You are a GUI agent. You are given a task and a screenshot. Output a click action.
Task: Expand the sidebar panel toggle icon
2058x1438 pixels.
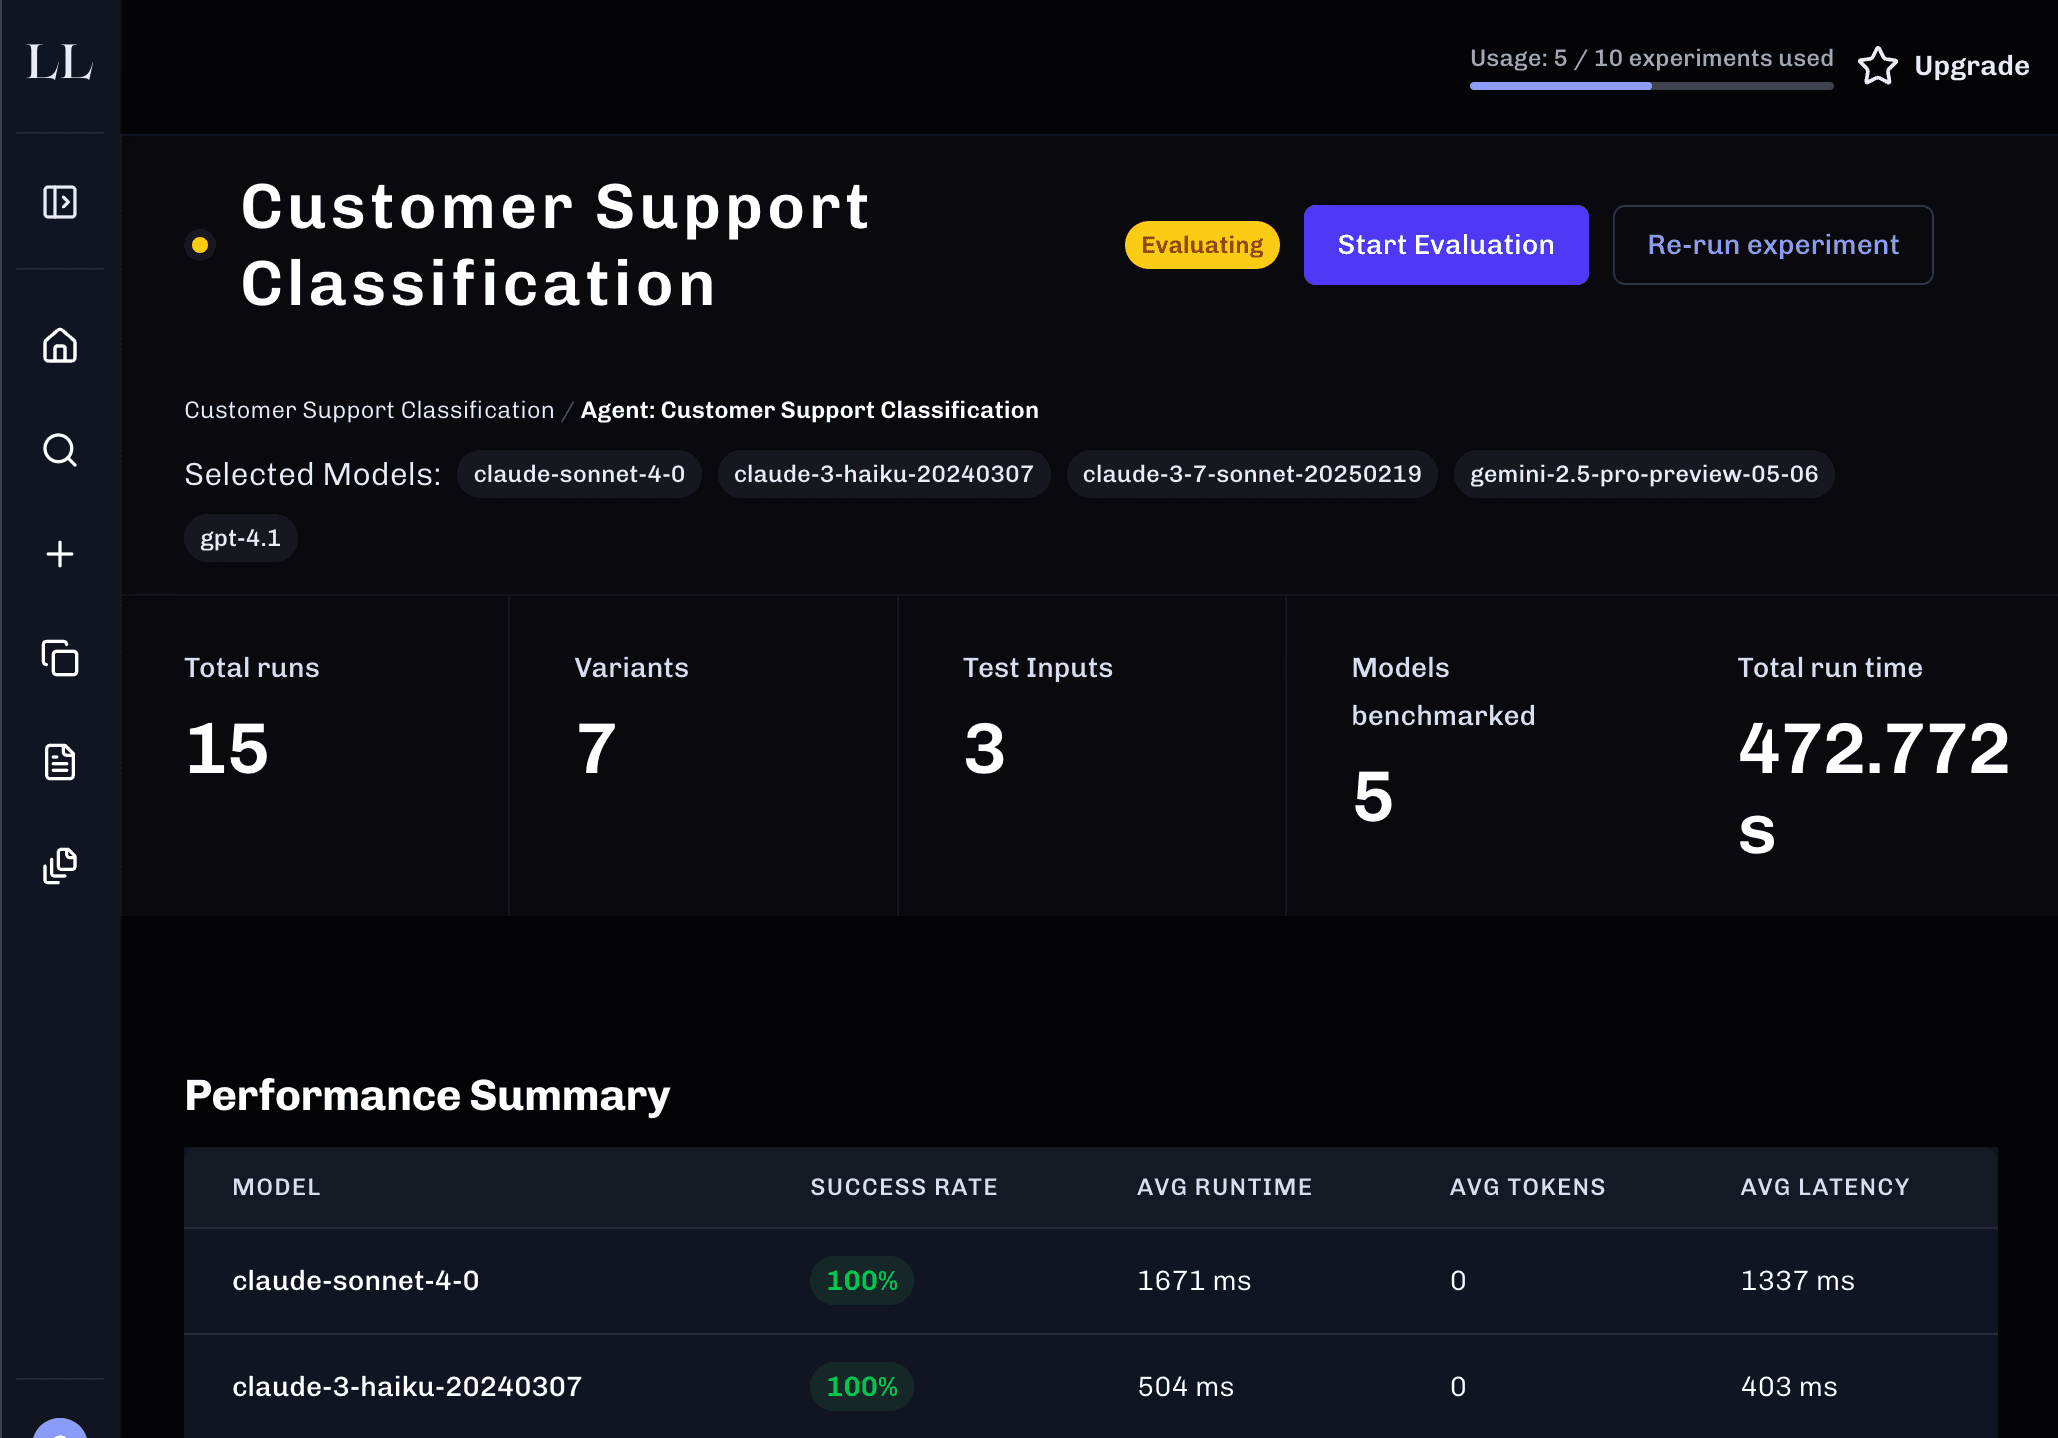60,202
